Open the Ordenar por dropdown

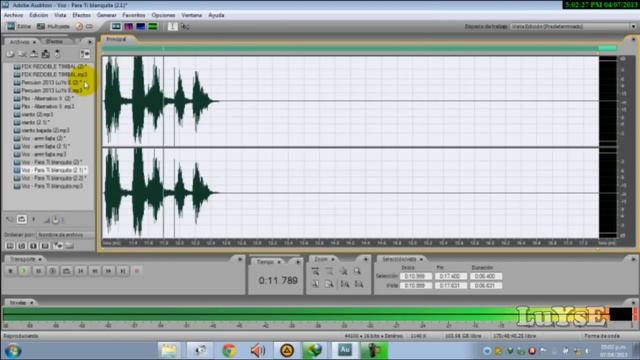[65, 235]
